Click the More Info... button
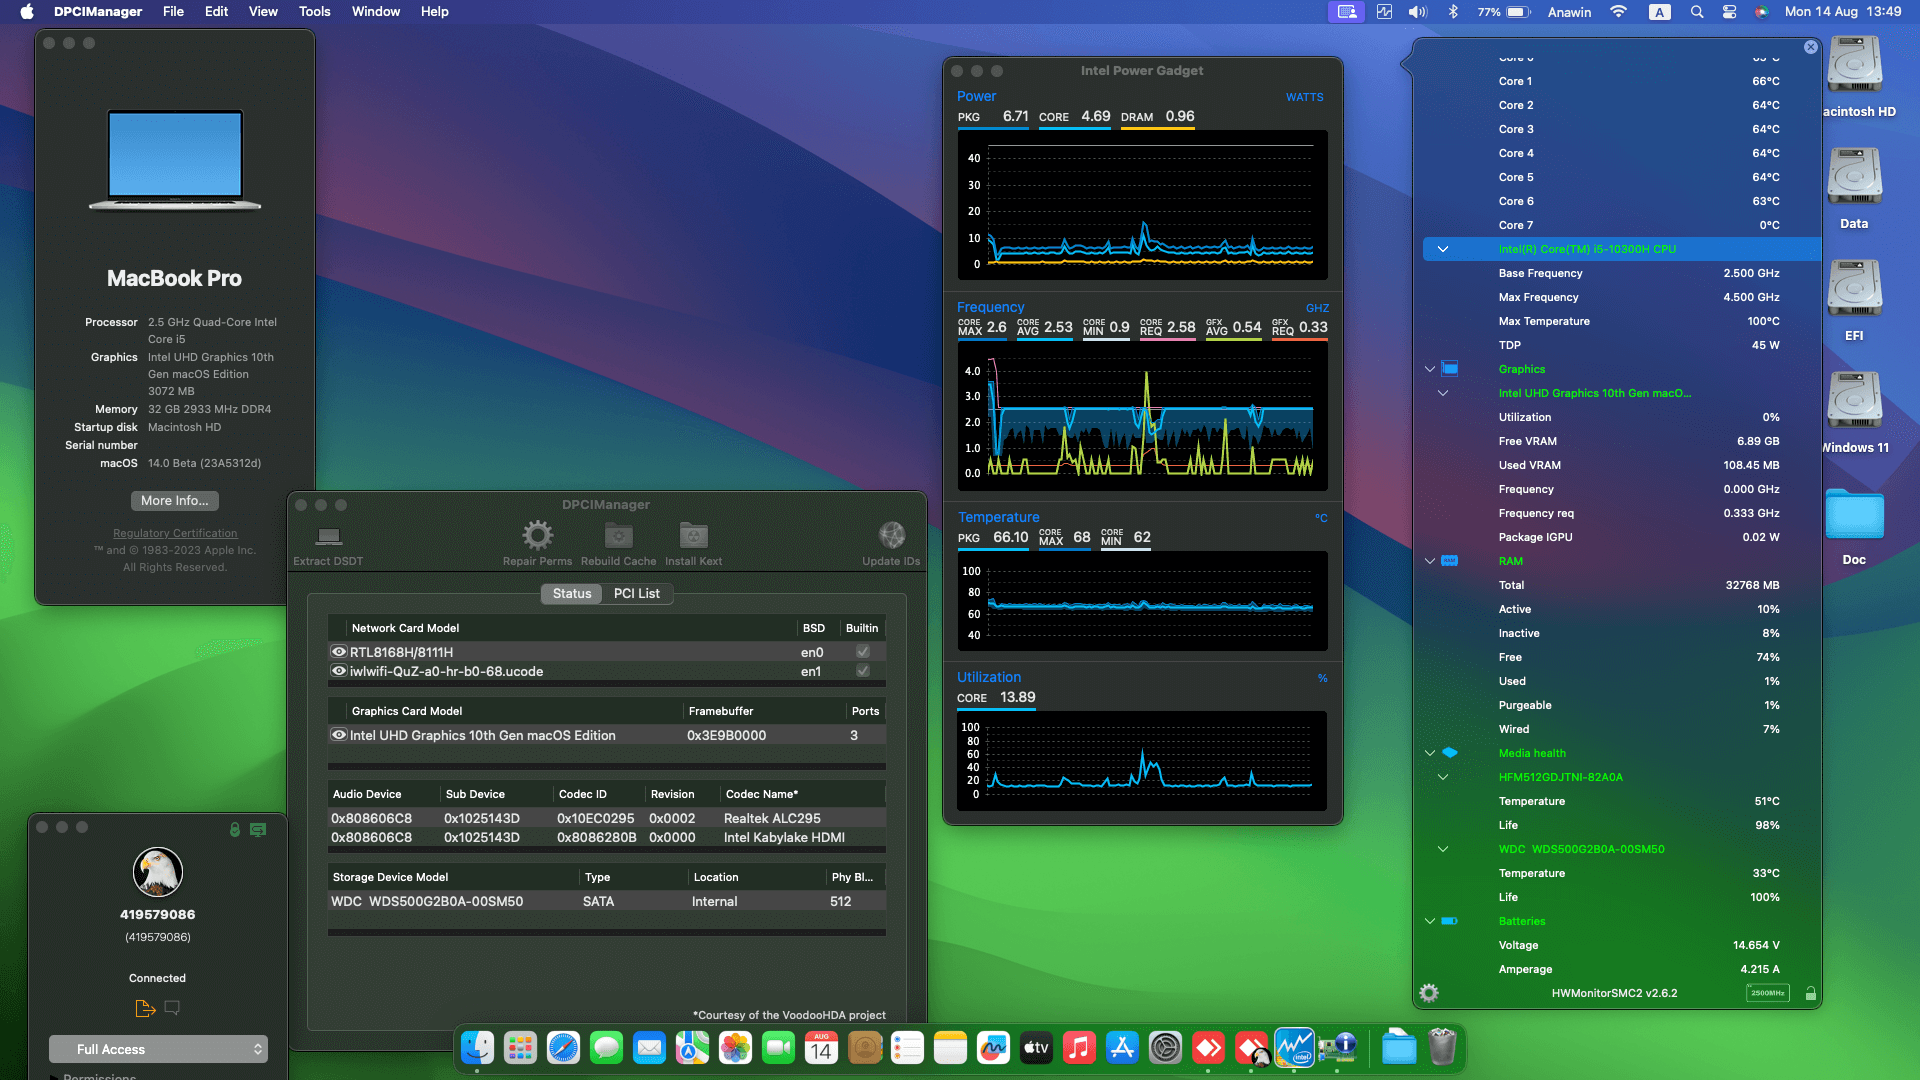1920x1080 pixels. point(175,501)
